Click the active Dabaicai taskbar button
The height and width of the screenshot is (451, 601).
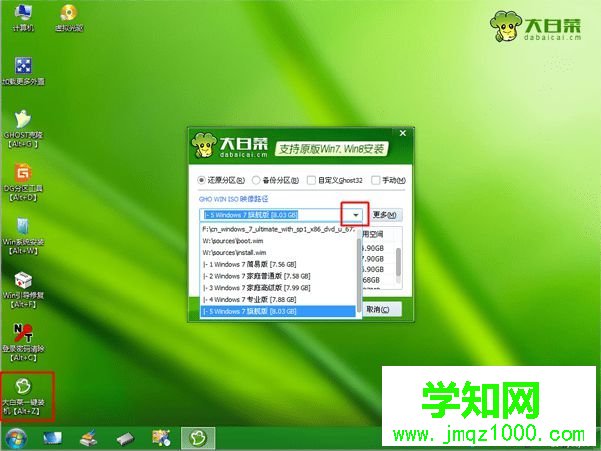(x=198, y=438)
